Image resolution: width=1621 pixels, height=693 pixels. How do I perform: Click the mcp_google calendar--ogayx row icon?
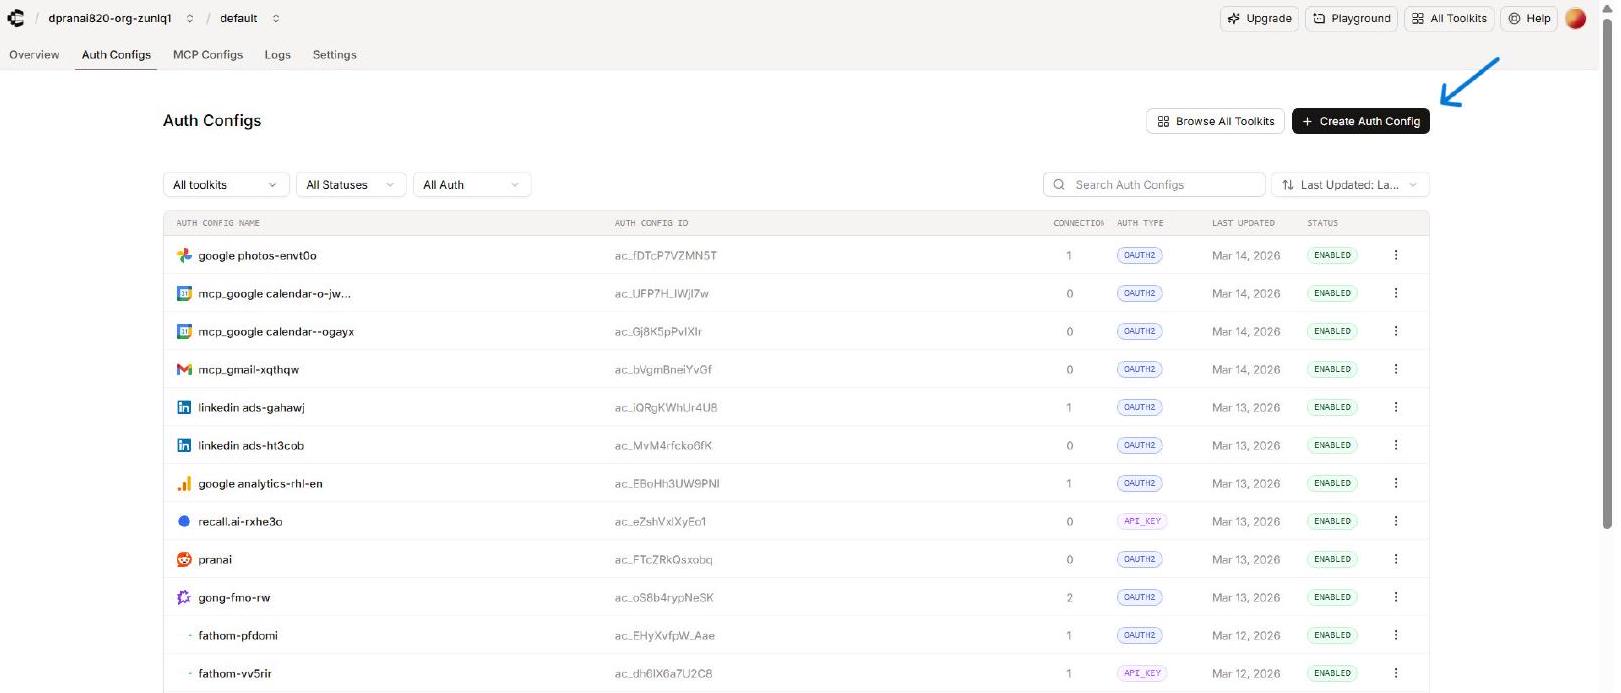click(x=184, y=331)
